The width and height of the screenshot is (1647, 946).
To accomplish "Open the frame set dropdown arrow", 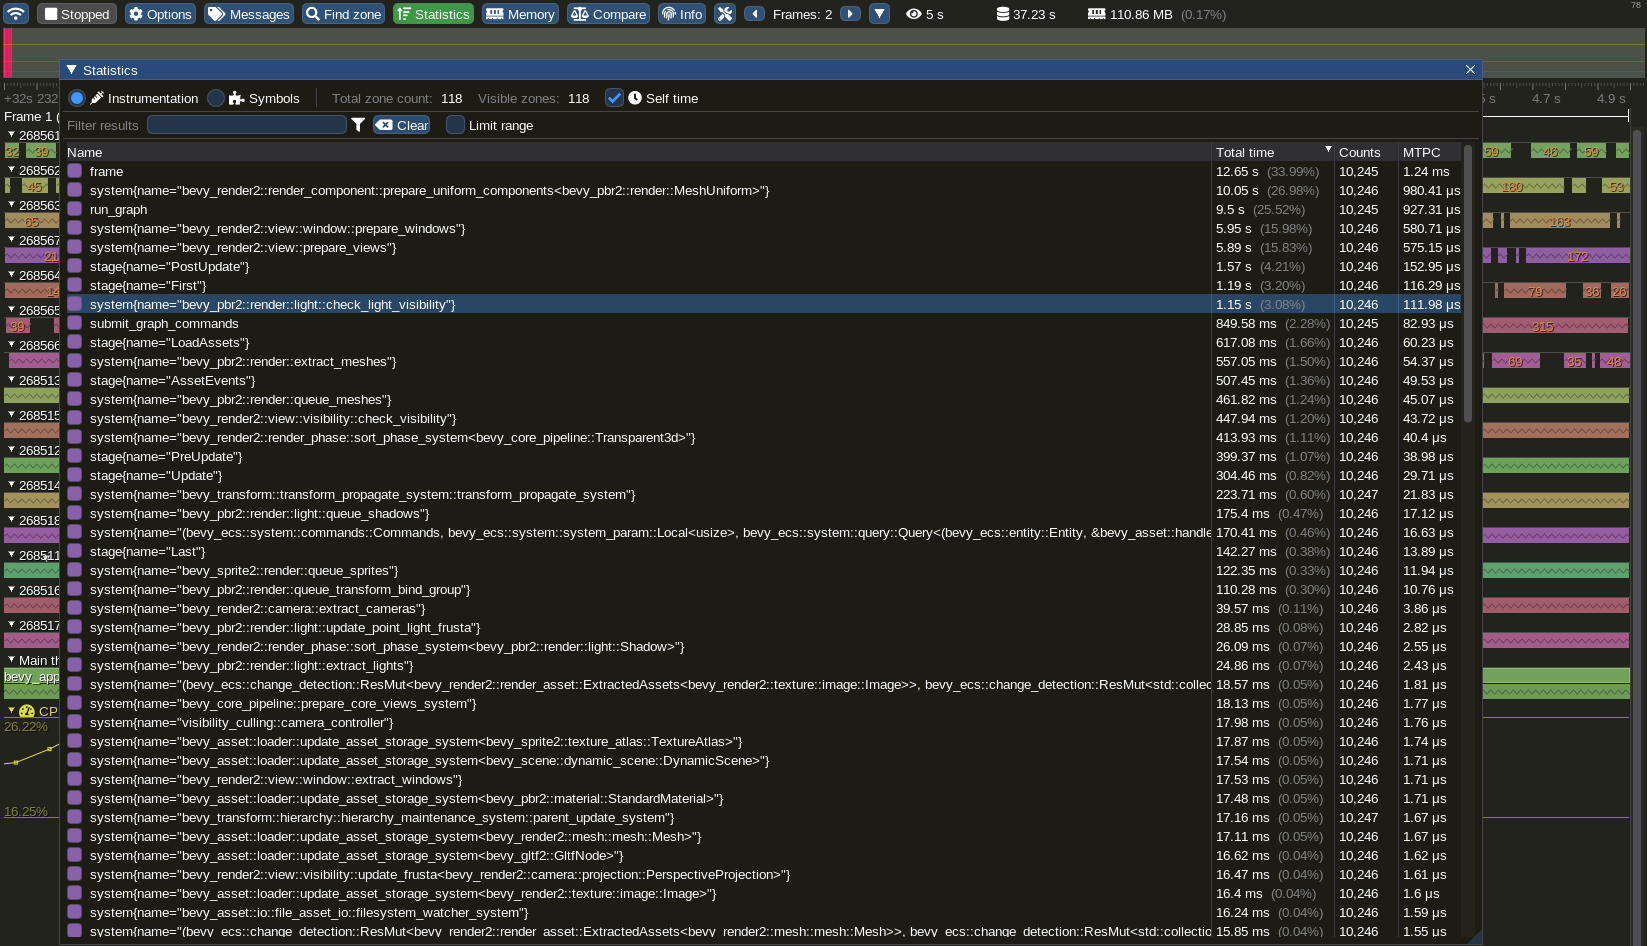I will click(x=879, y=14).
